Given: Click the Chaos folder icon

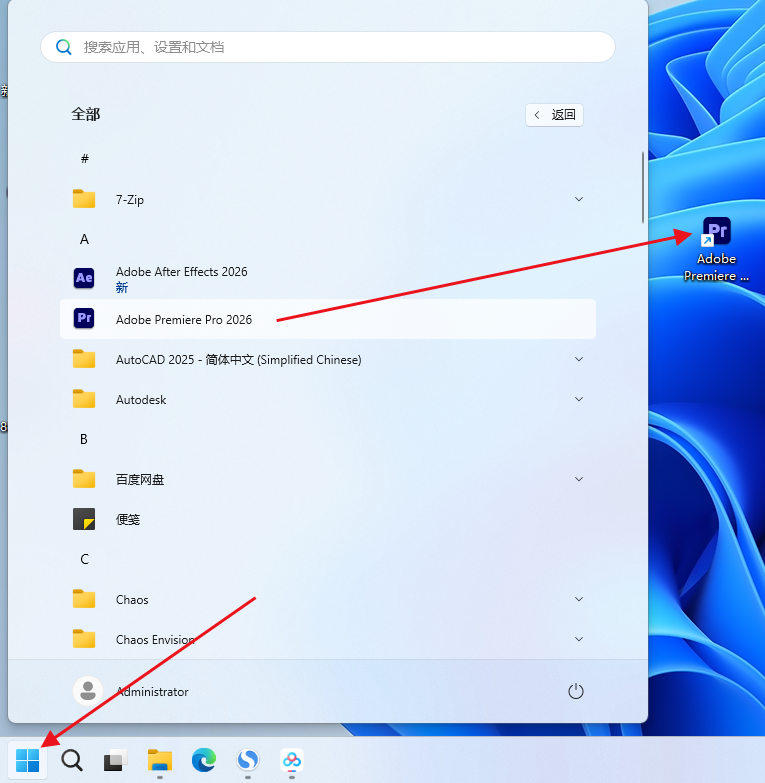Looking at the screenshot, I should 84,599.
